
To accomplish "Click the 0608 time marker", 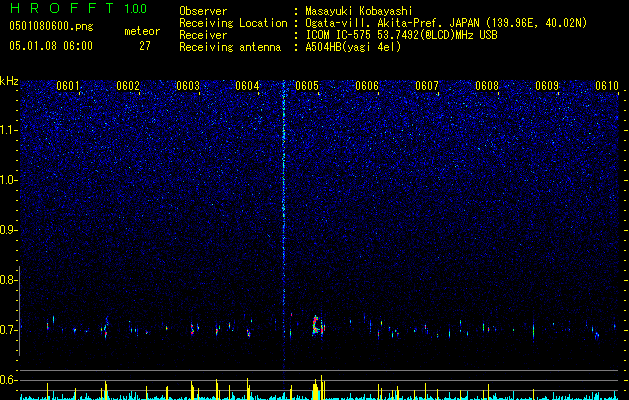I will [487, 86].
